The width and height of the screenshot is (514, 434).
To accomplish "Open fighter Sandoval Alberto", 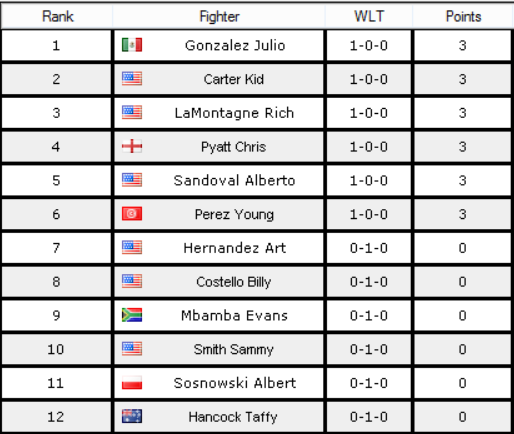I will click(234, 180).
